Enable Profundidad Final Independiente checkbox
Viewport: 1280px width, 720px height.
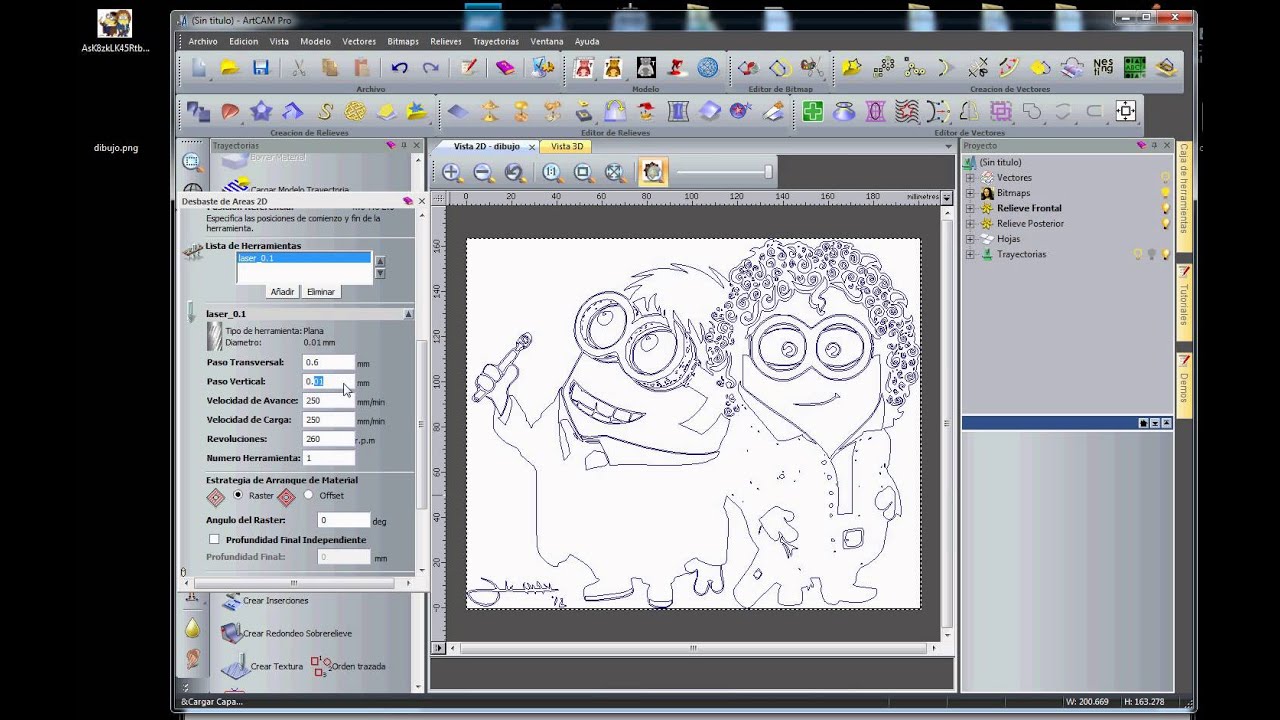(x=214, y=539)
